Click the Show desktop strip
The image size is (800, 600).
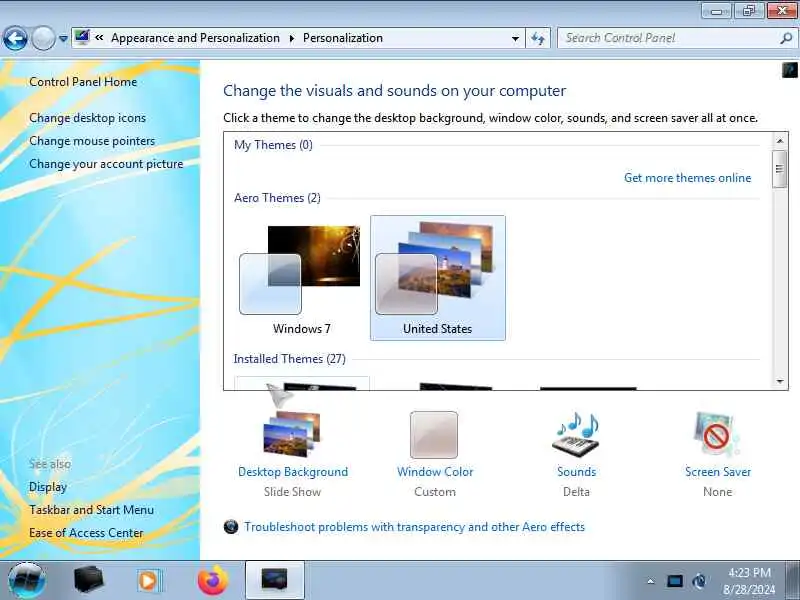point(792,580)
